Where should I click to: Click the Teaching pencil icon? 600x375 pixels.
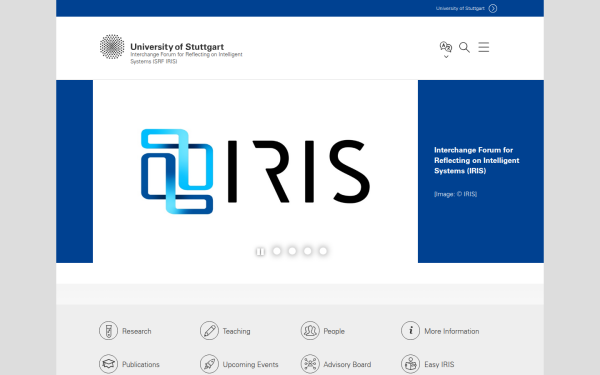point(209,331)
